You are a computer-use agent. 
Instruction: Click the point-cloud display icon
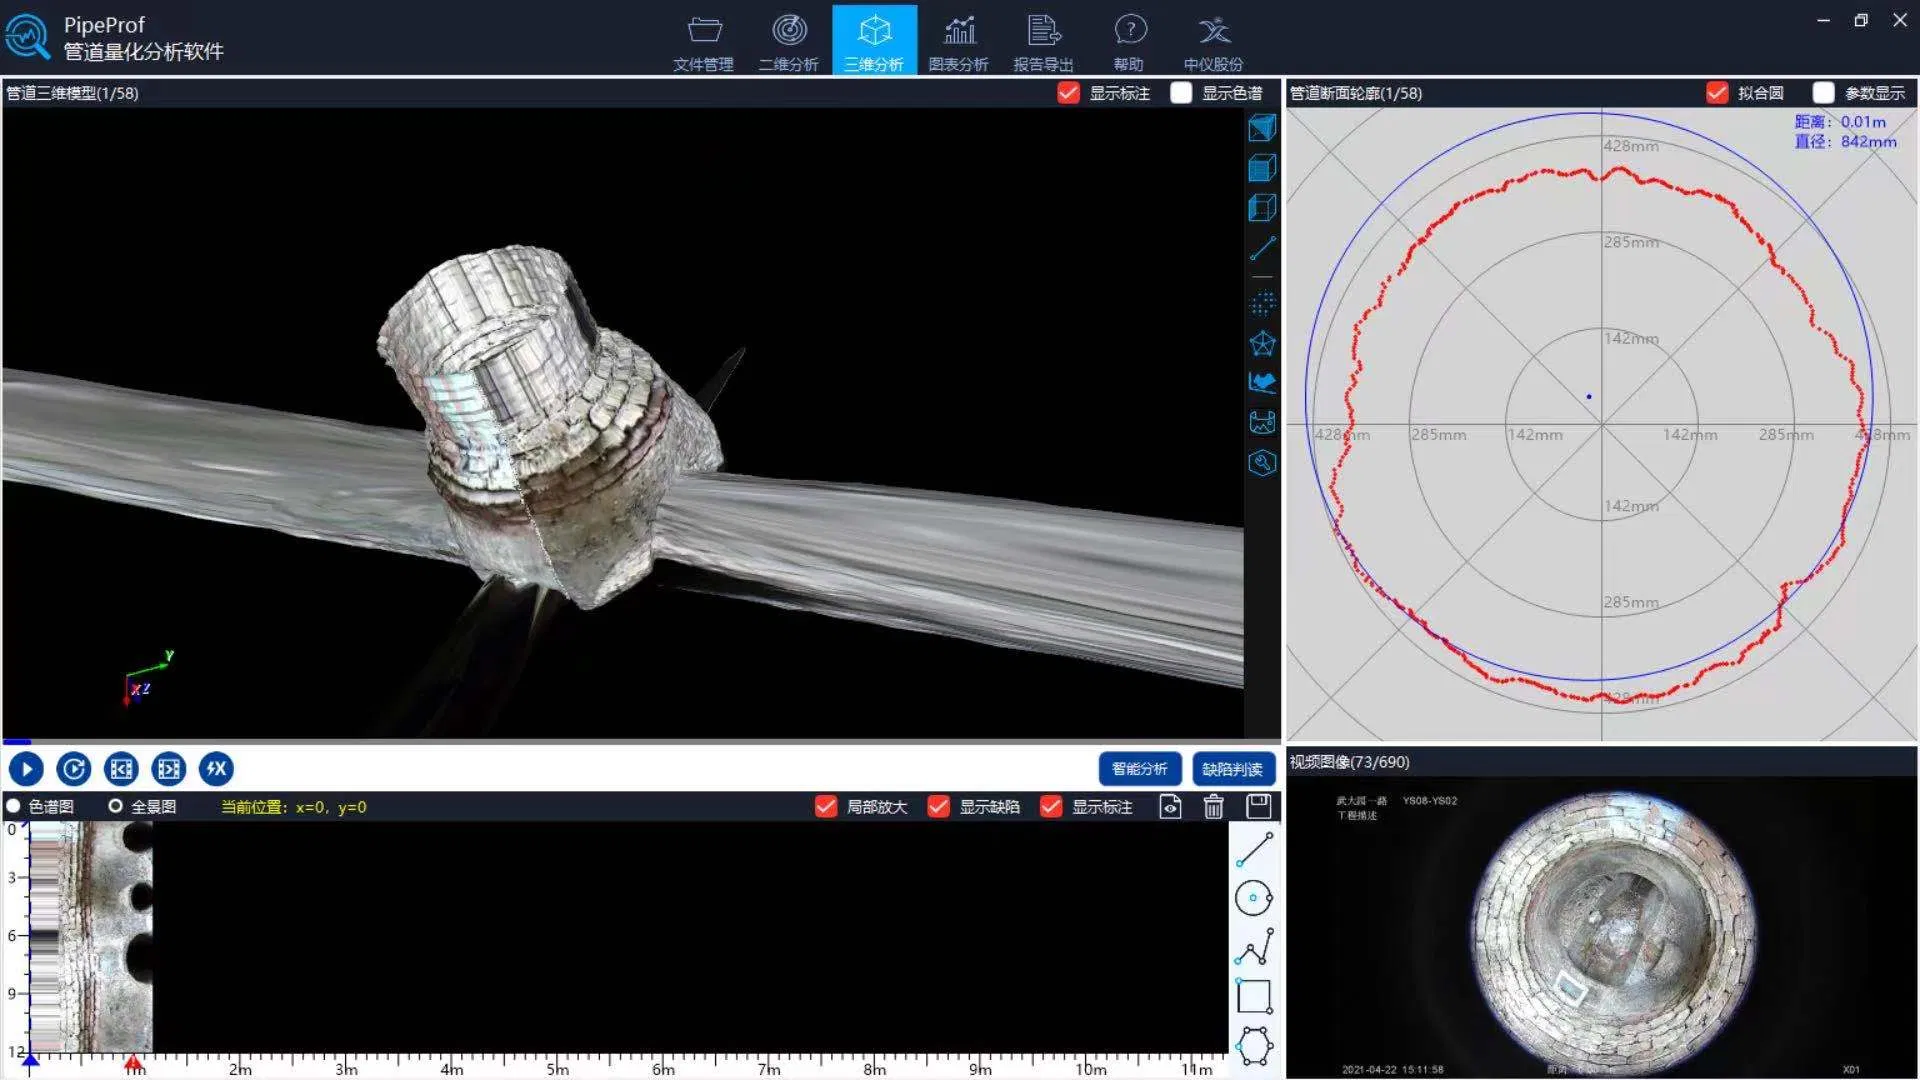click(1262, 303)
